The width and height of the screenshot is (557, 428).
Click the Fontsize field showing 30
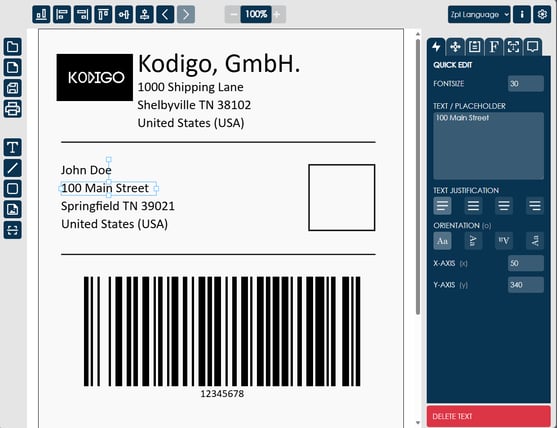pos(526,83)
